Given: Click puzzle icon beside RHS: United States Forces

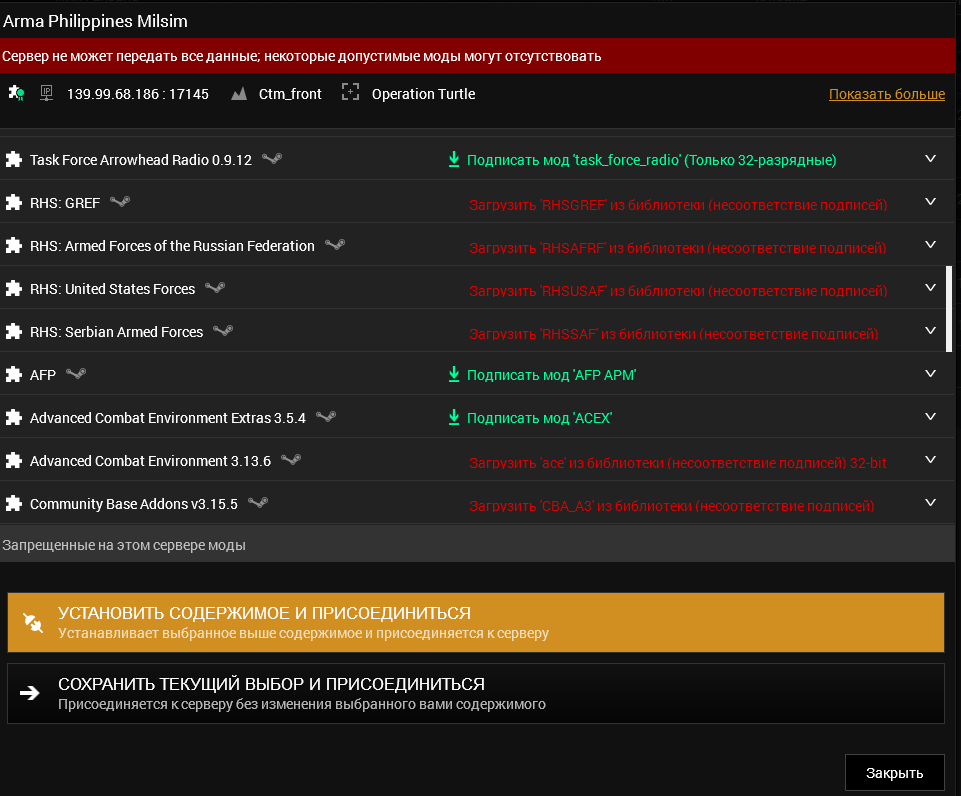Looking at the screenshot, I should point(13,289).
